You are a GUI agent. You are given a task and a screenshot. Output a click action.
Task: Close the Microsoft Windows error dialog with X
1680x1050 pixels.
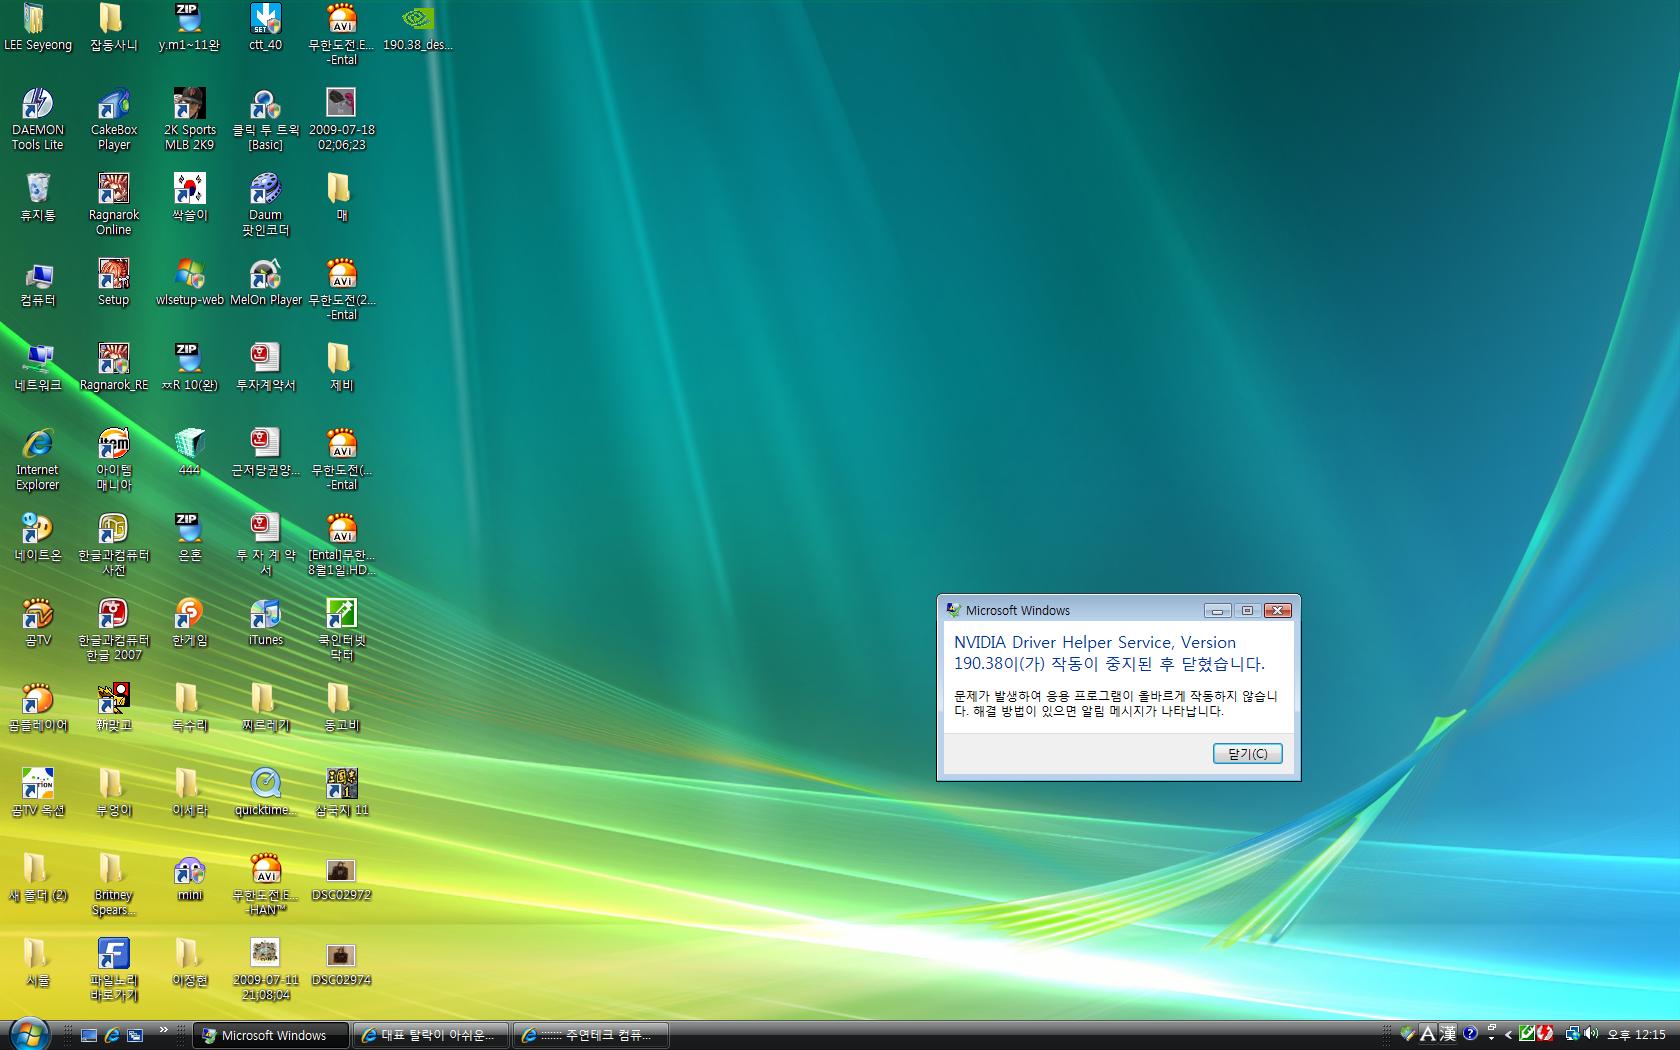point(1277,610)
